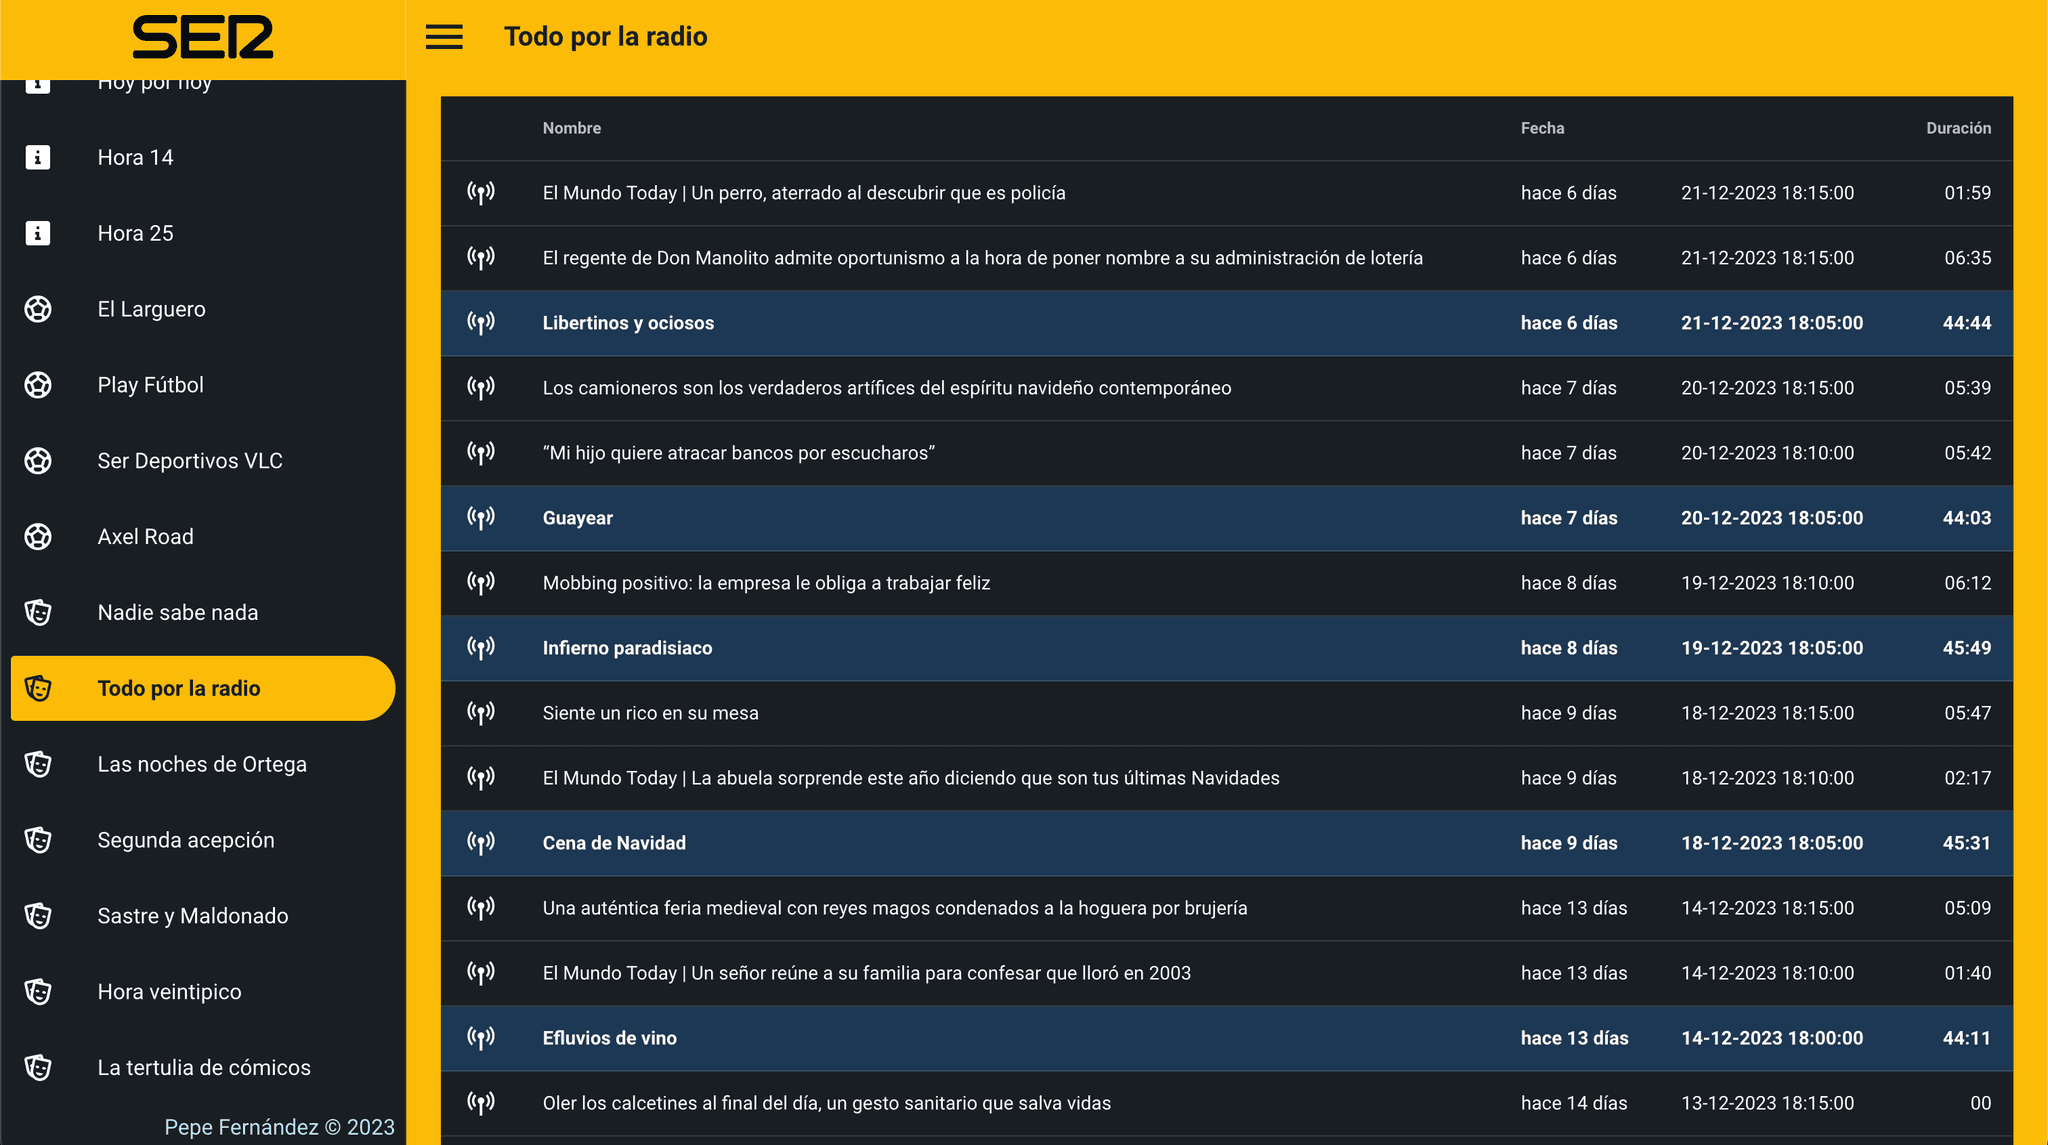This screenshot has width=2048, height=1145.
Task: Open Hora 25 in the sidebar
Action: click(136, 233)
